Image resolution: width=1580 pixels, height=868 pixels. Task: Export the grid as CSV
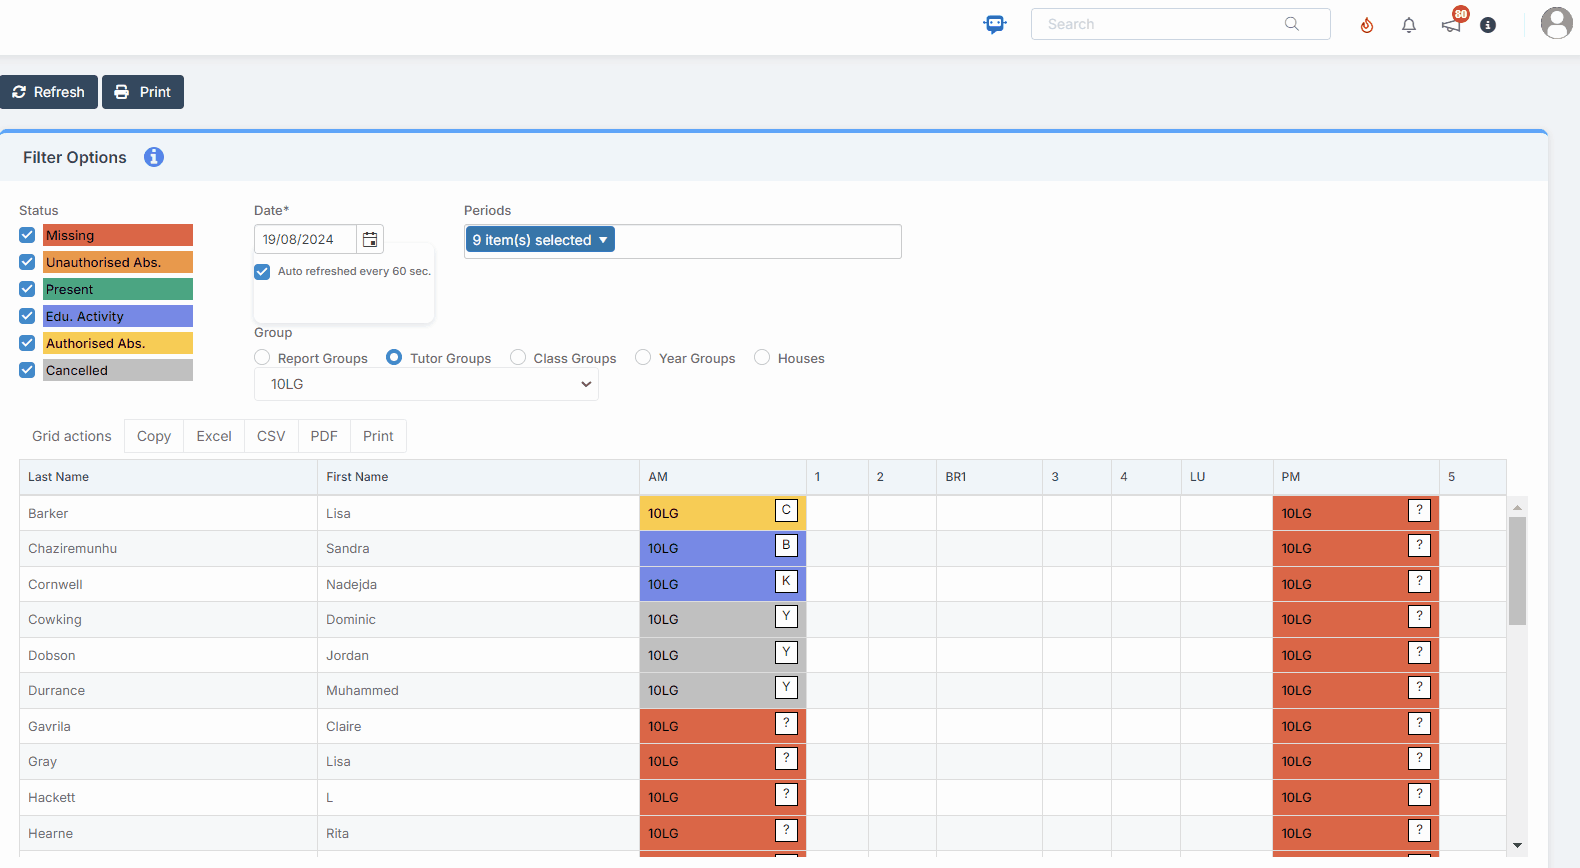pos(271,436)
